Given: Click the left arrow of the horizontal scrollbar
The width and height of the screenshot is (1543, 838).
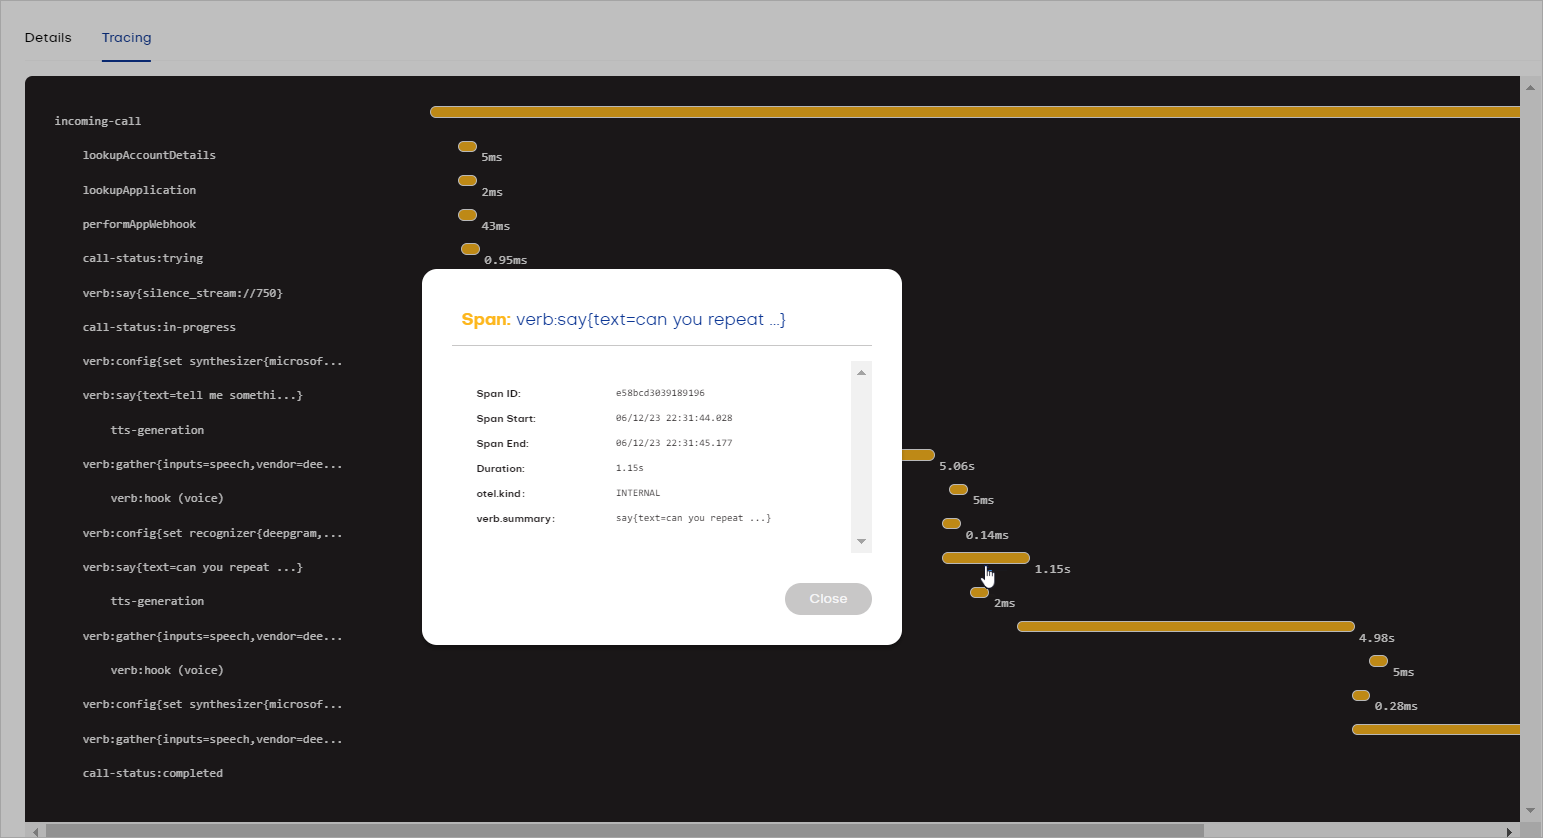Looking at the screenshot, I should 35,831.
